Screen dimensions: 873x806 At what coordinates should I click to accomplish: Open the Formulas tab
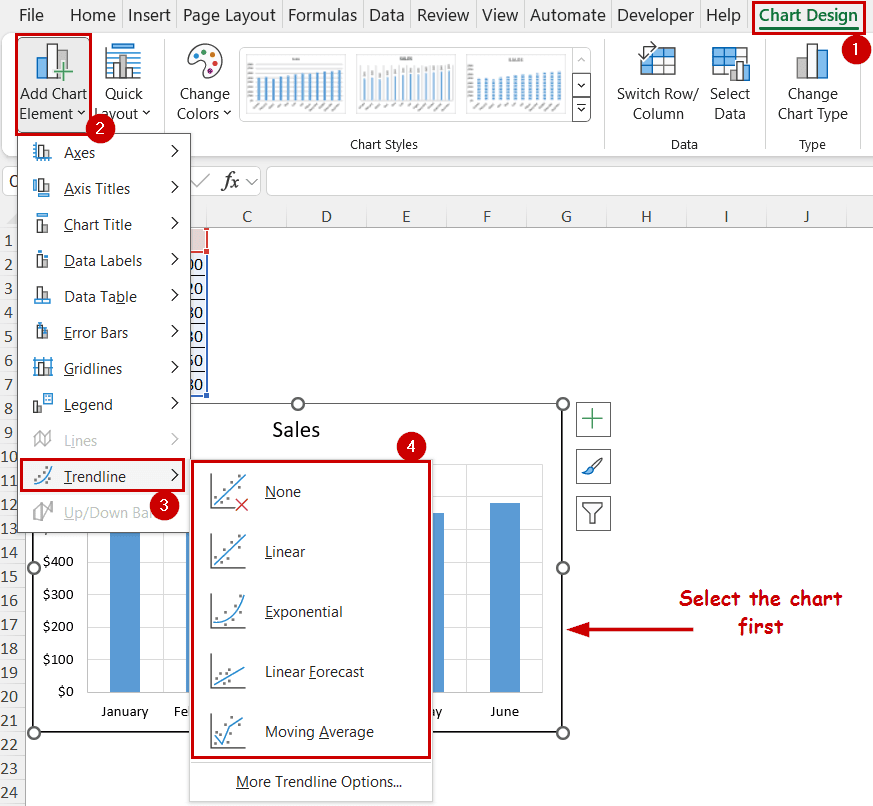tap(322, 15)
